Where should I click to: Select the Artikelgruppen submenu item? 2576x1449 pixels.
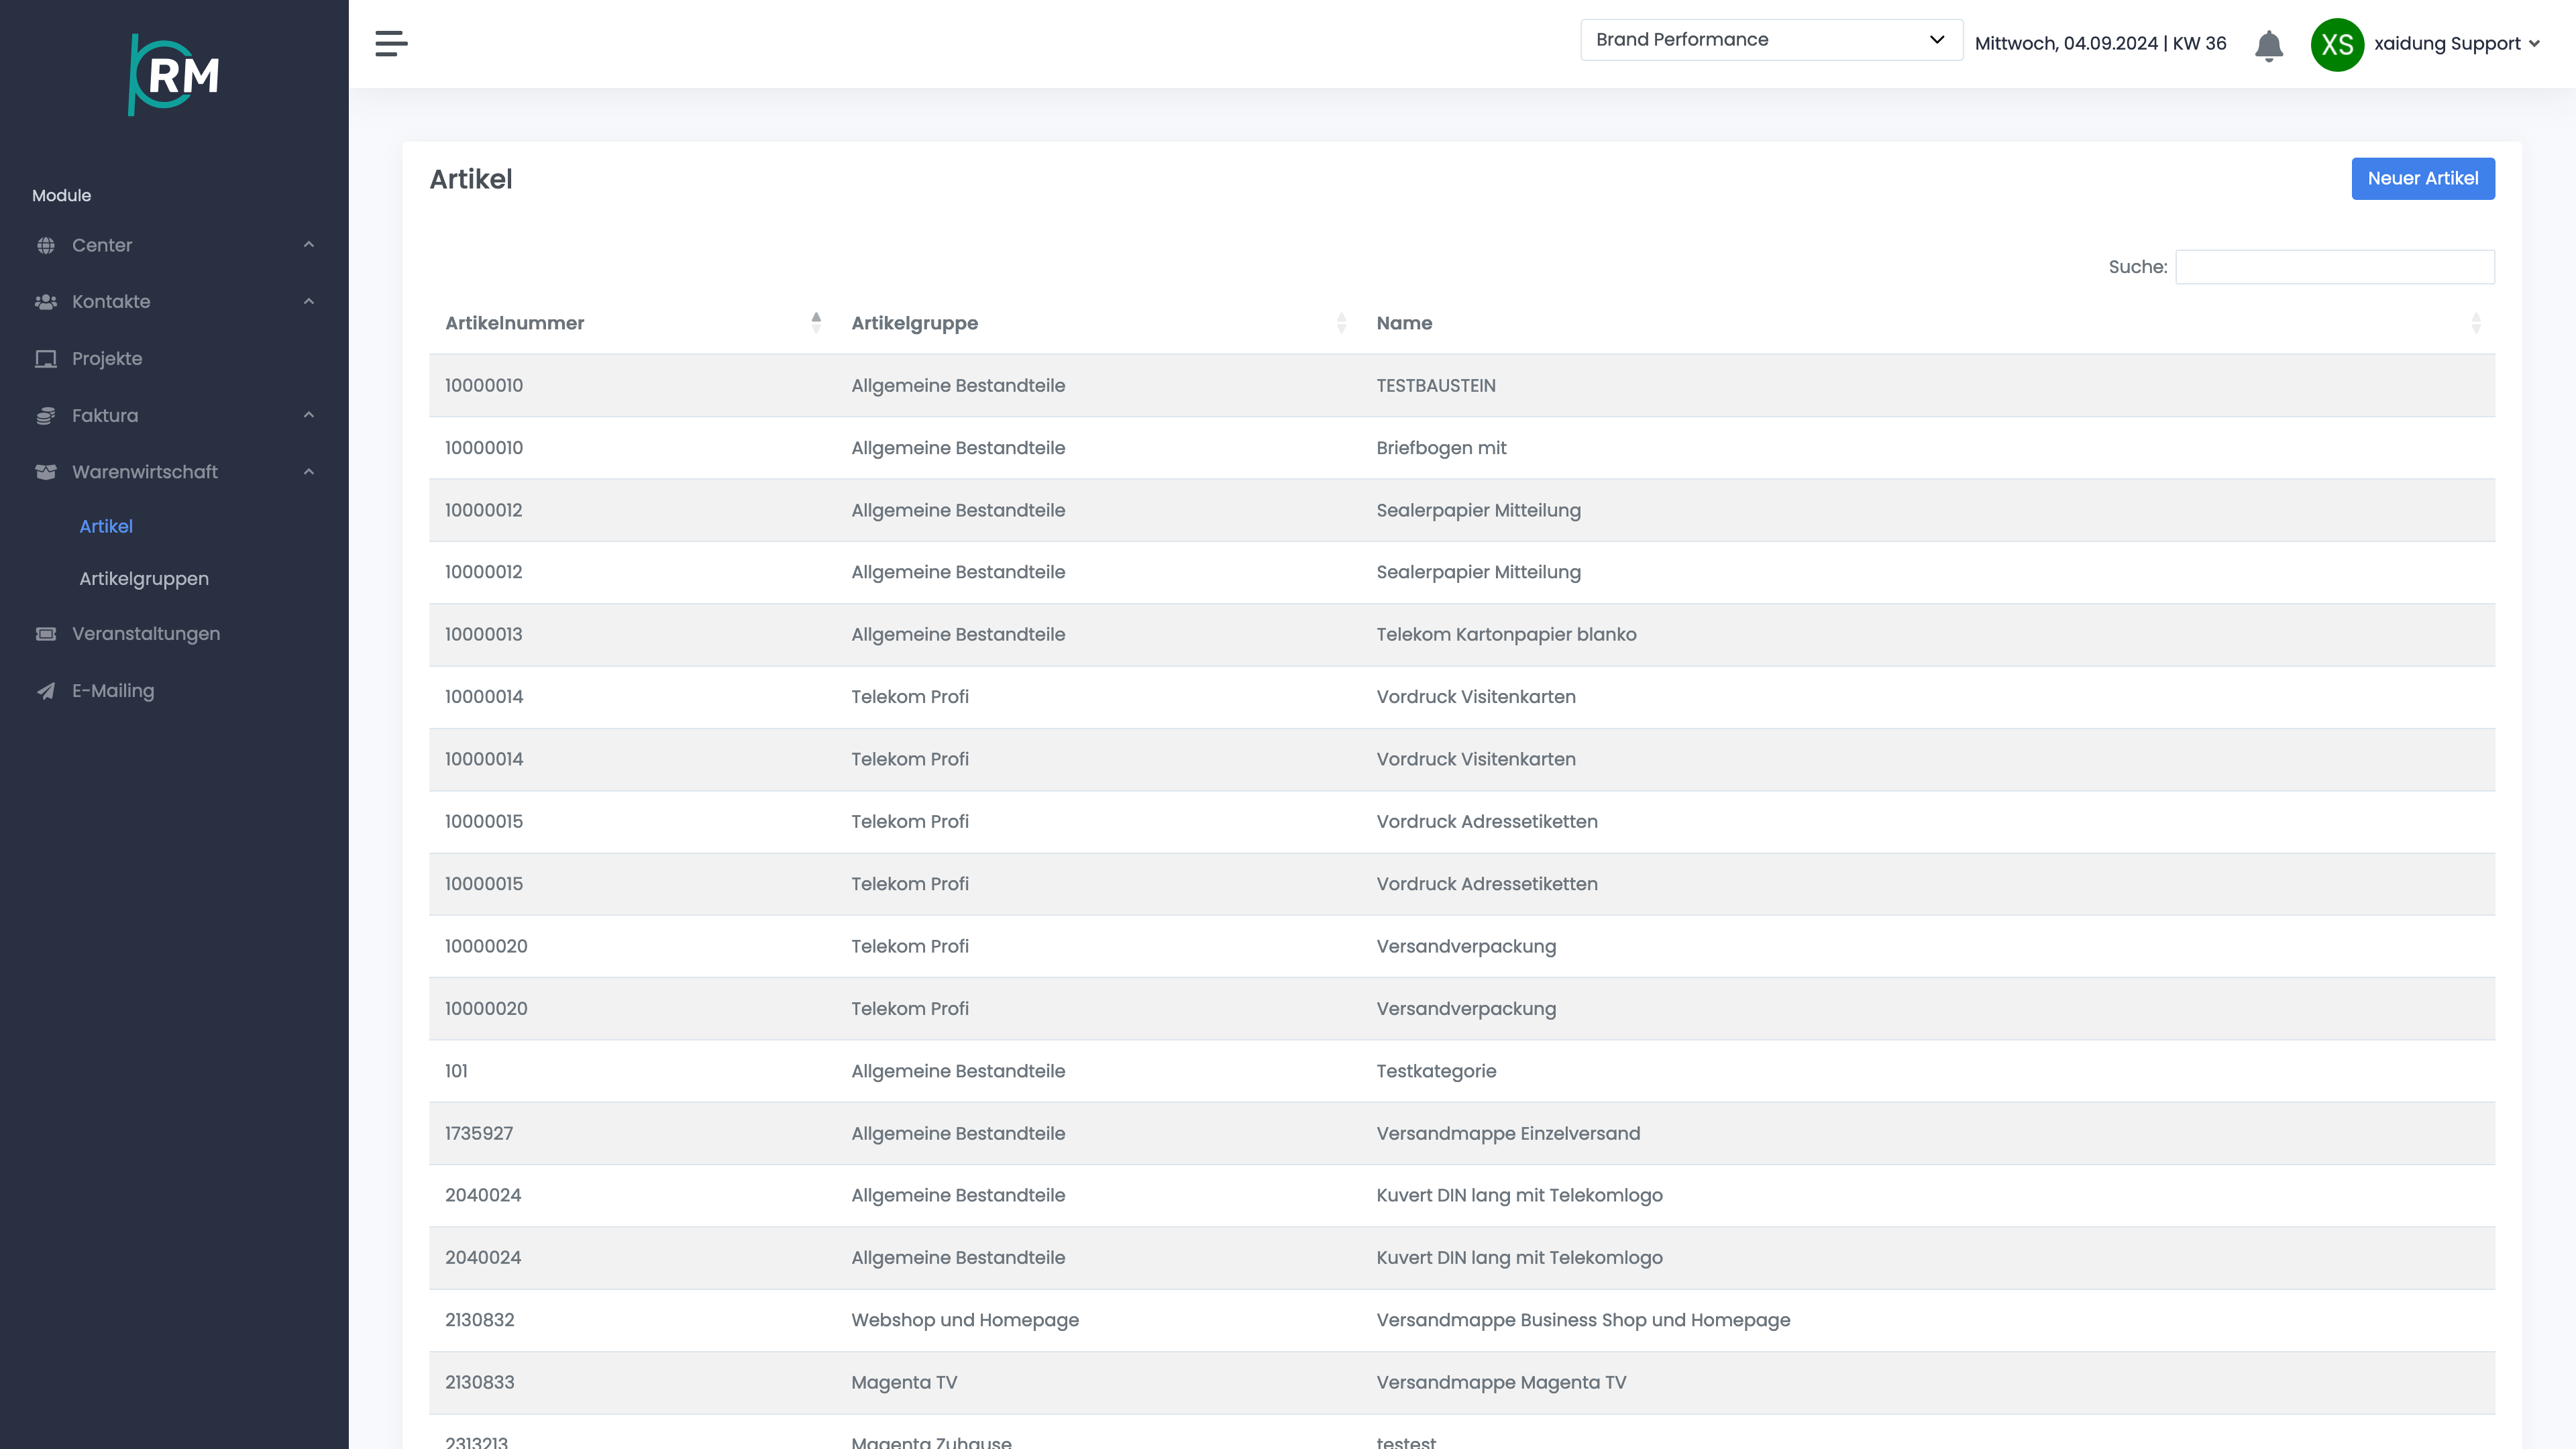coord(144,579)
